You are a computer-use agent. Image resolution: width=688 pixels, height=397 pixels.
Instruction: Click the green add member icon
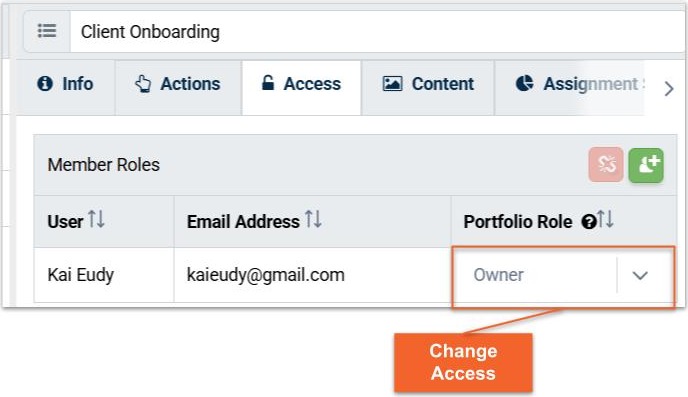tap(646, 165)
